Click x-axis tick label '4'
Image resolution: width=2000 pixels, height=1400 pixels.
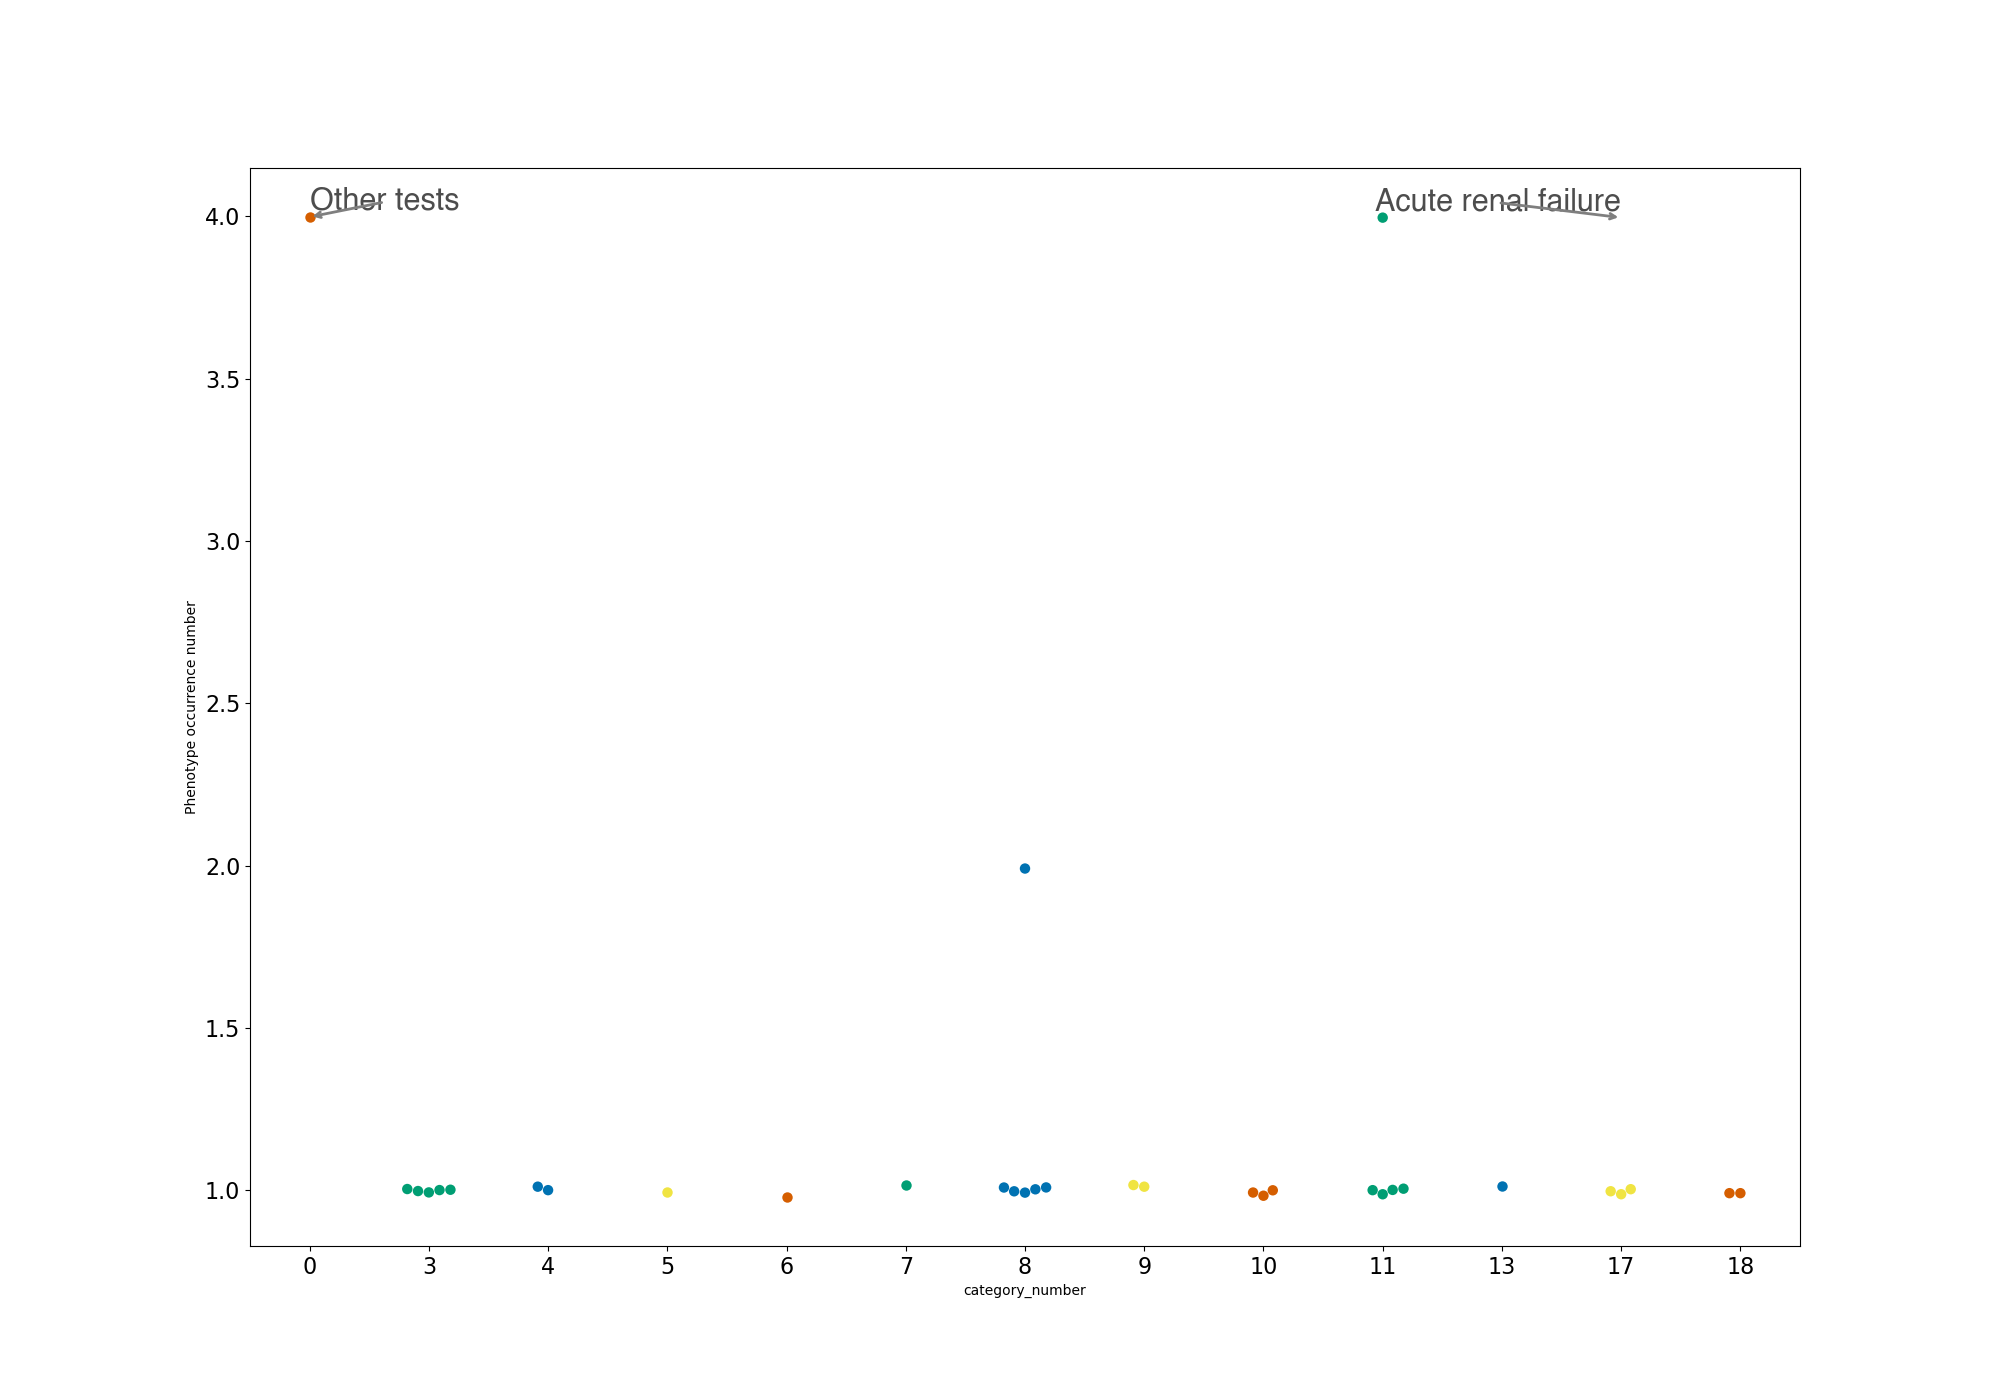tap(548, 1266)
